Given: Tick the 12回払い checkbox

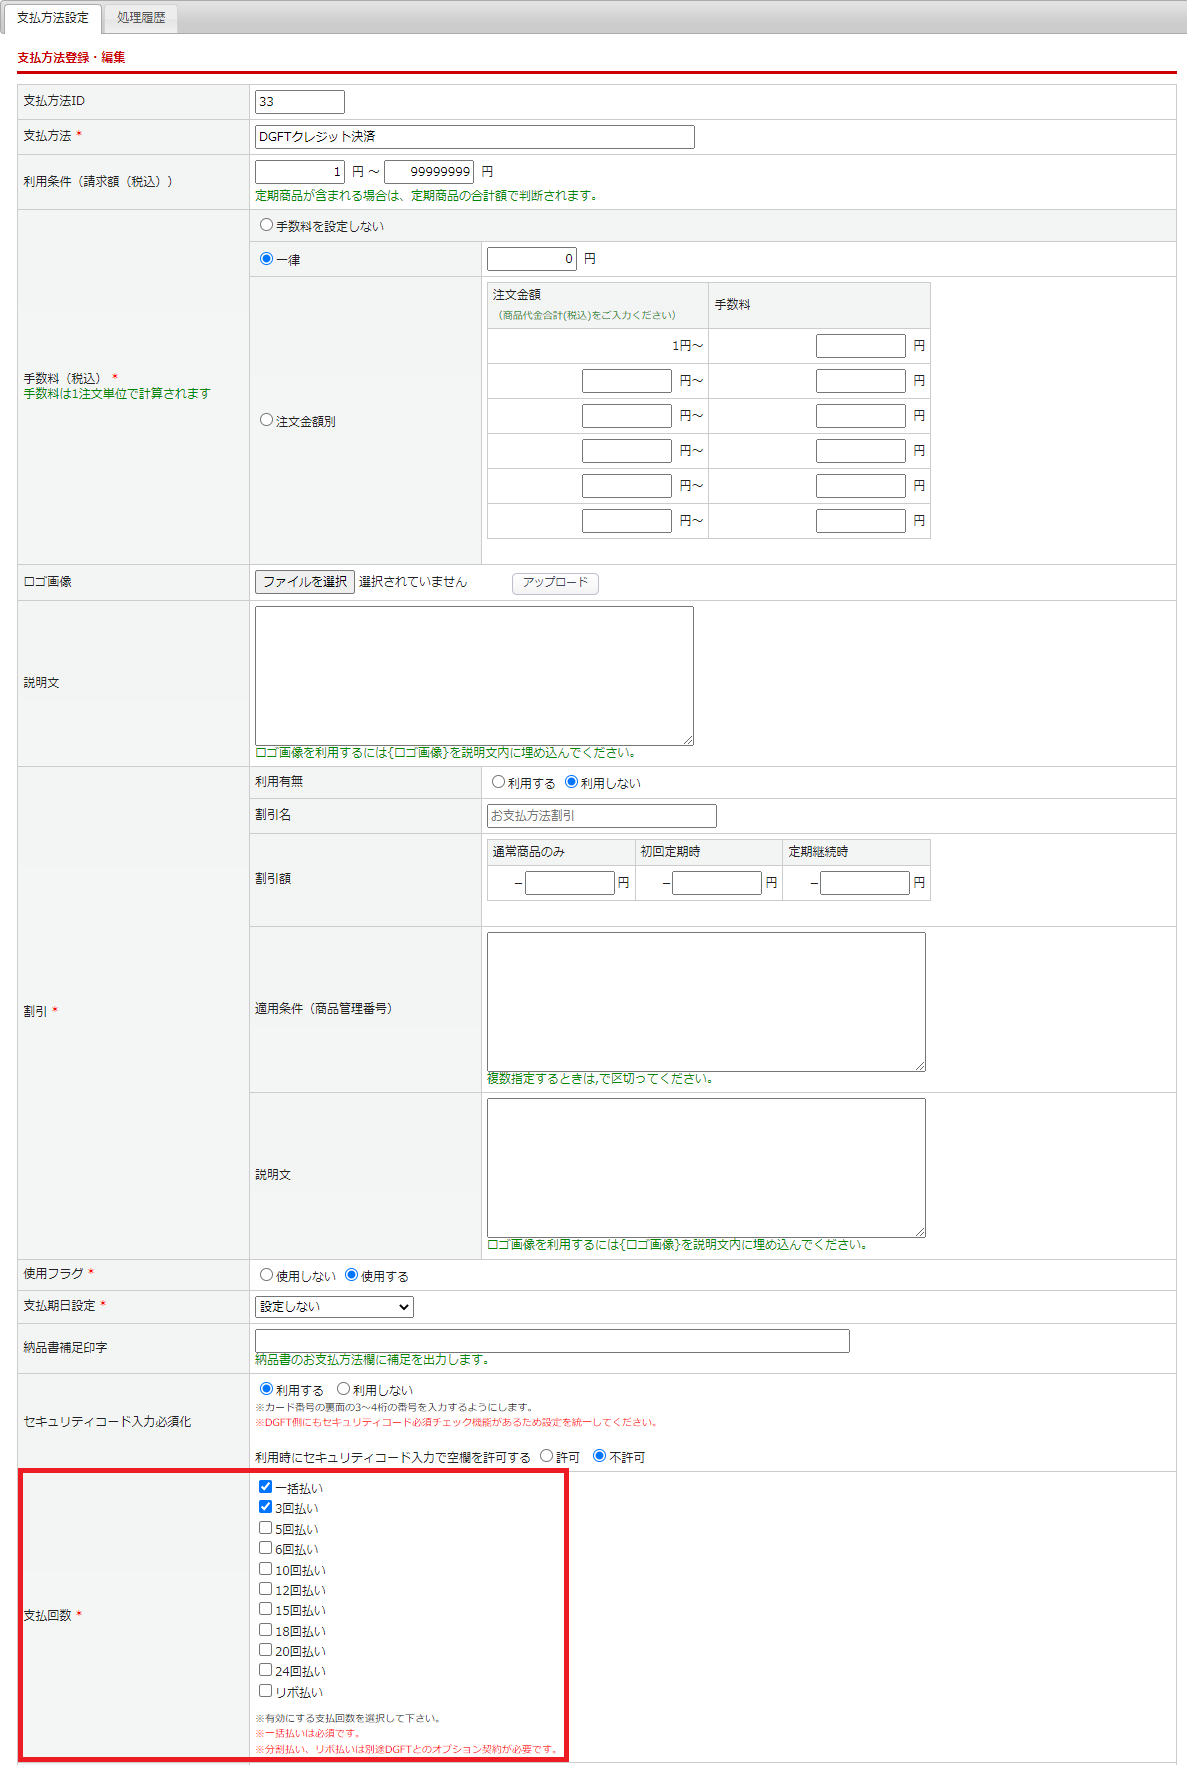Looking at the screenshot, I should coord(266,1589).
